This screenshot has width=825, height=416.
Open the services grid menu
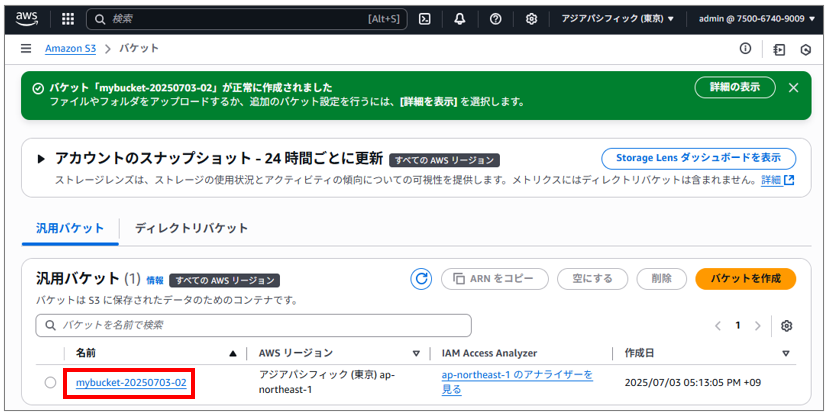(68, 19)
